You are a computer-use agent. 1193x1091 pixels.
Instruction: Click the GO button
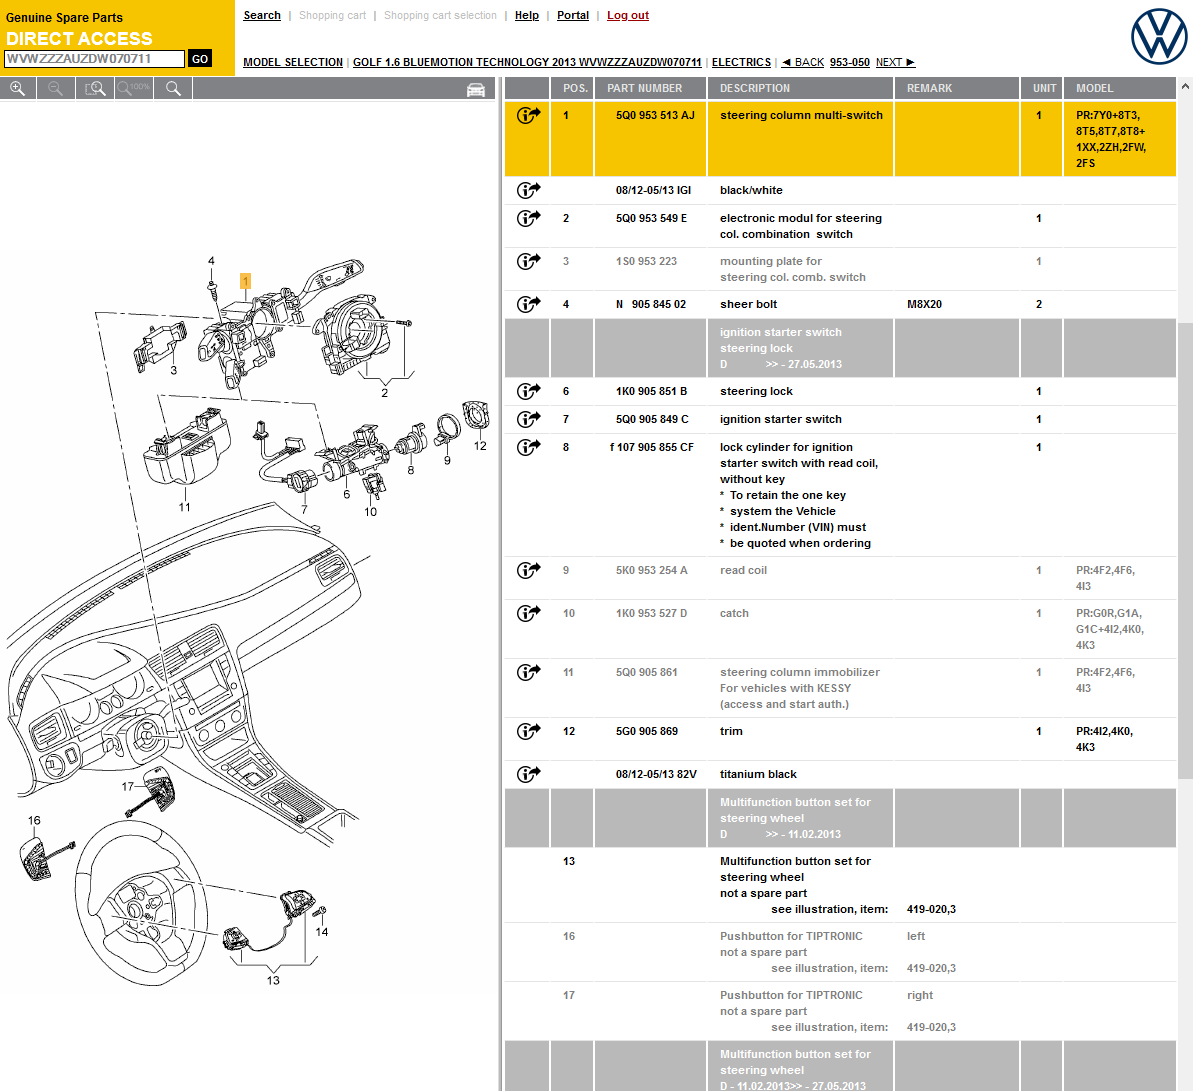pyautogui.click(x=200, y=59)
